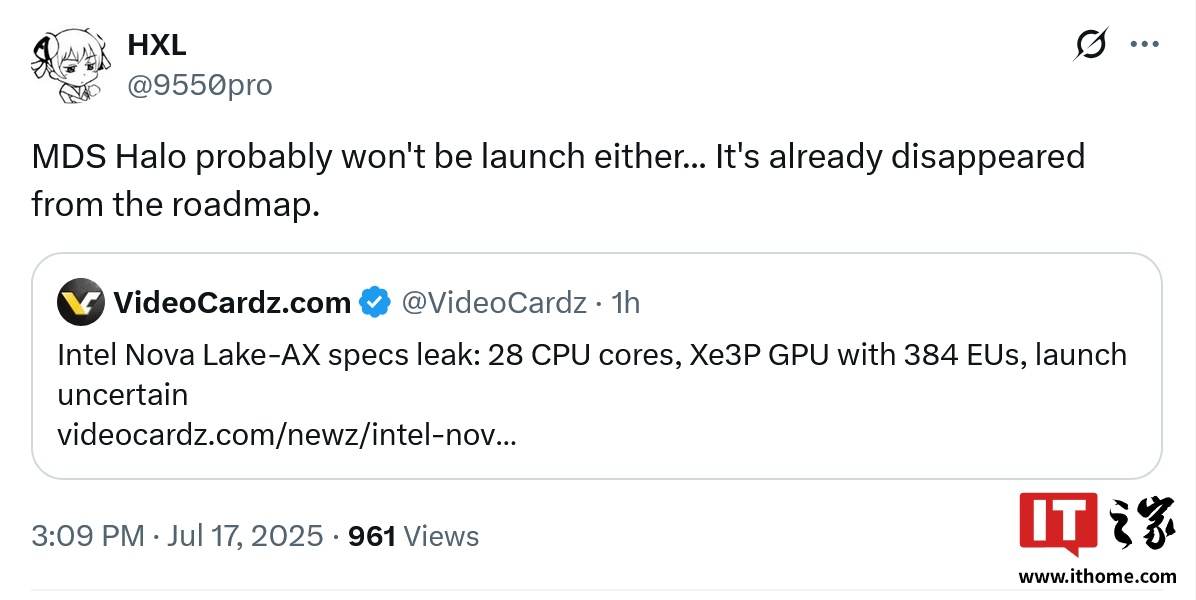Click the 961 view count number
Screen dimensions: 1196x600
click(372, 536)
